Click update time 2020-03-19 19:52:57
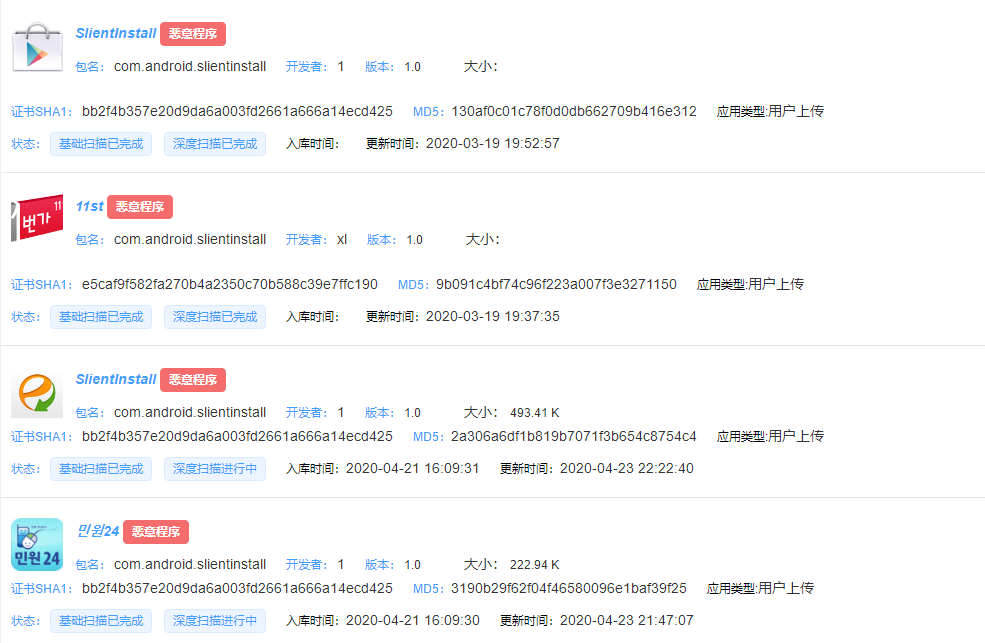Image resolution: width=985 pixels, height=643 pixels. tap(492, 144)
